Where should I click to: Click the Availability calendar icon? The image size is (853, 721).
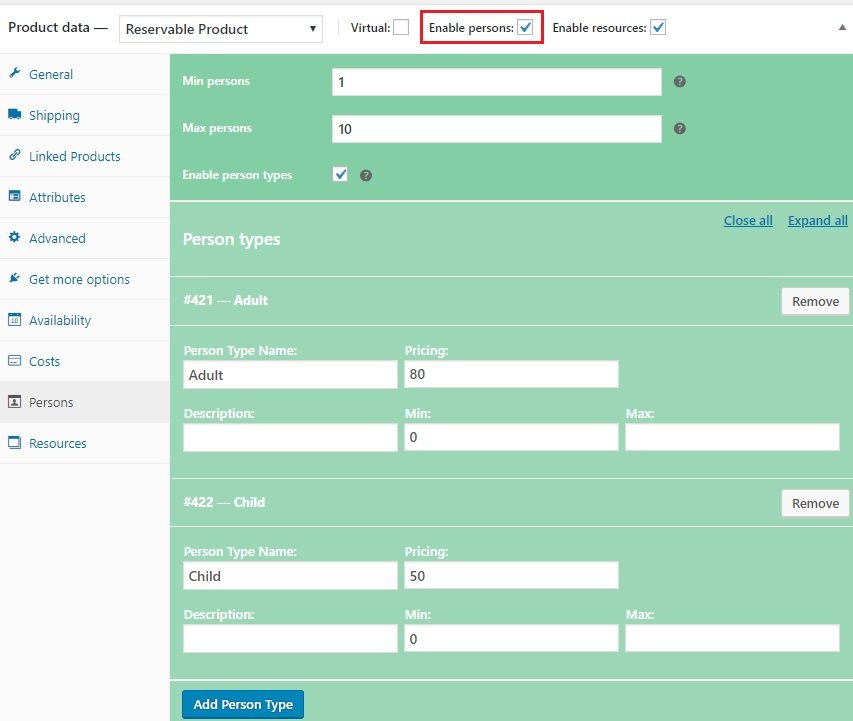pos(15,320)
